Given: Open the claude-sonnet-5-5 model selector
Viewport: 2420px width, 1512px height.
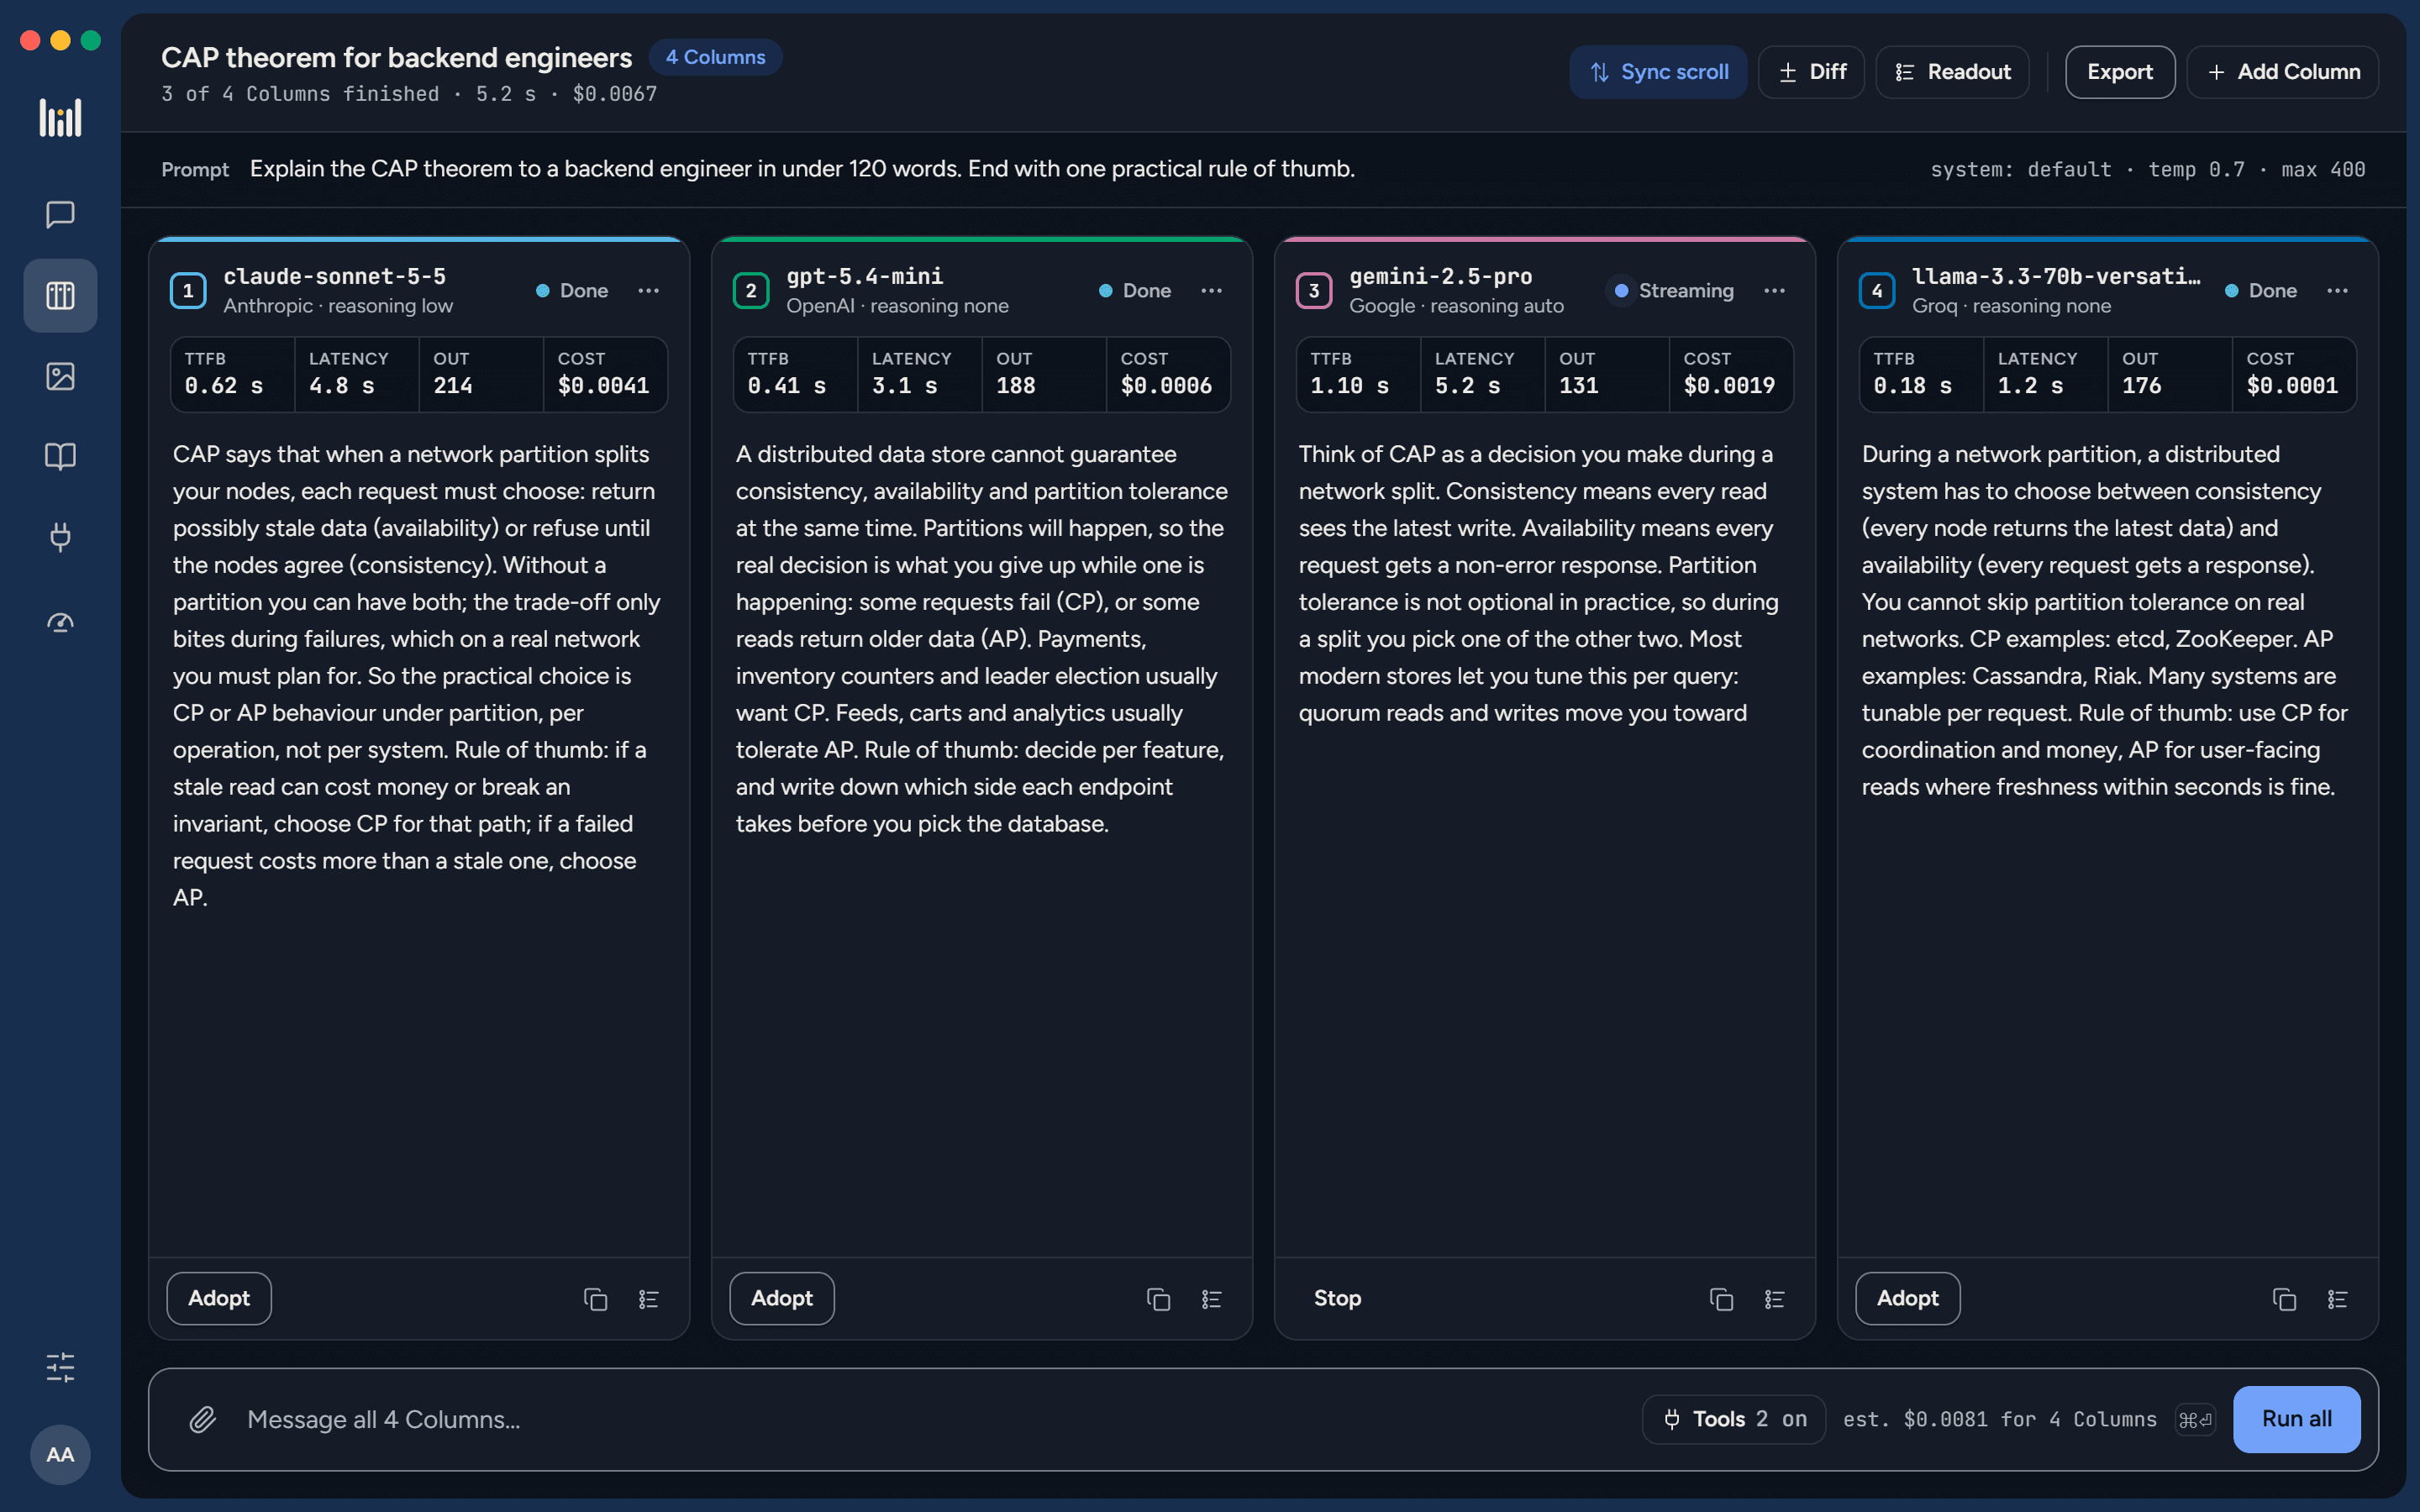Looking at the screenshot, I should 335,276.
